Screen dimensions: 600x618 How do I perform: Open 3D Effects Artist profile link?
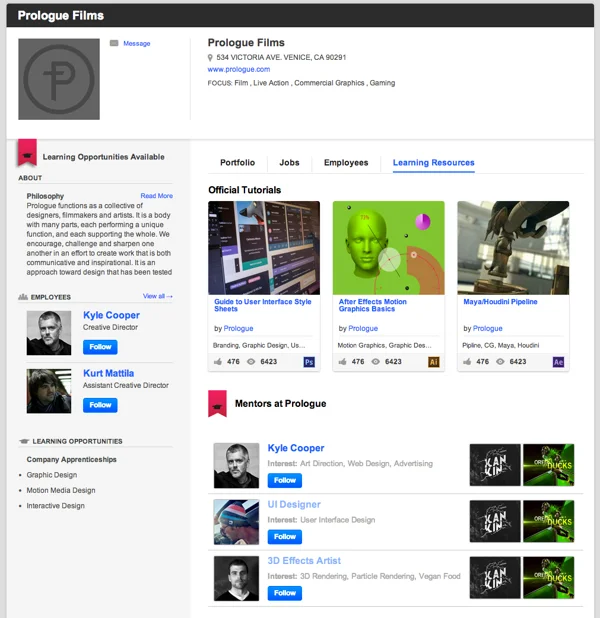tap(304, 561)
